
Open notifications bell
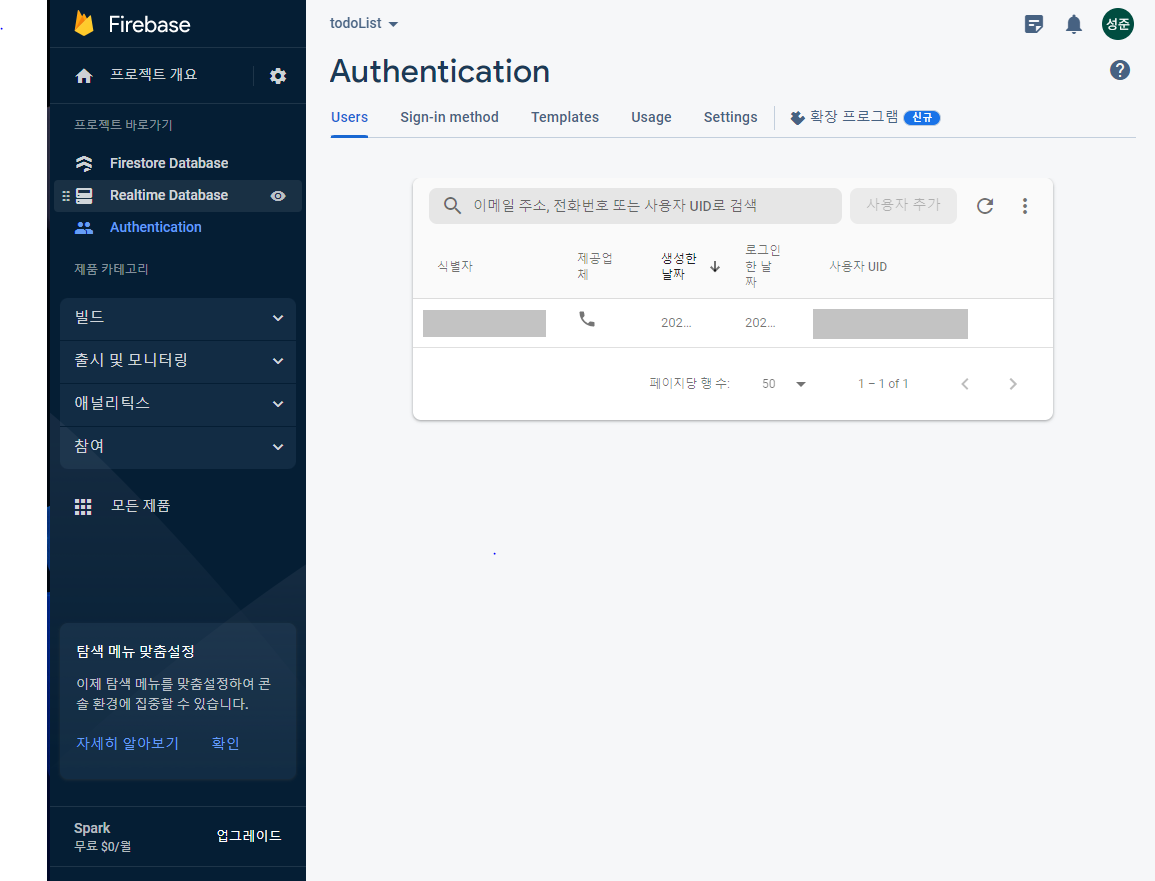point(1074,24)
